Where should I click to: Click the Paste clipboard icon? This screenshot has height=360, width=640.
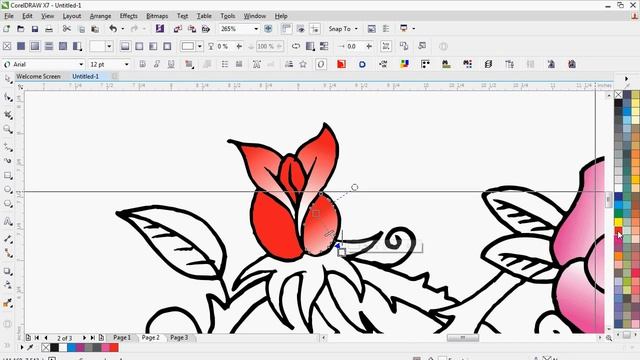pyautogui.click(x=95, y=29)
